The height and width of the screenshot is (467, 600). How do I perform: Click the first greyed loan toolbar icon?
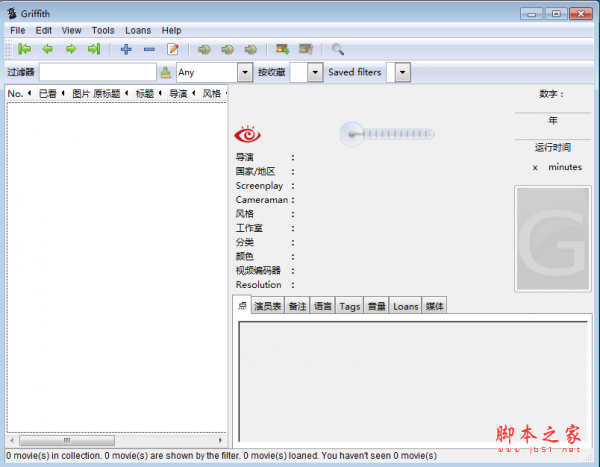point(204,49)
